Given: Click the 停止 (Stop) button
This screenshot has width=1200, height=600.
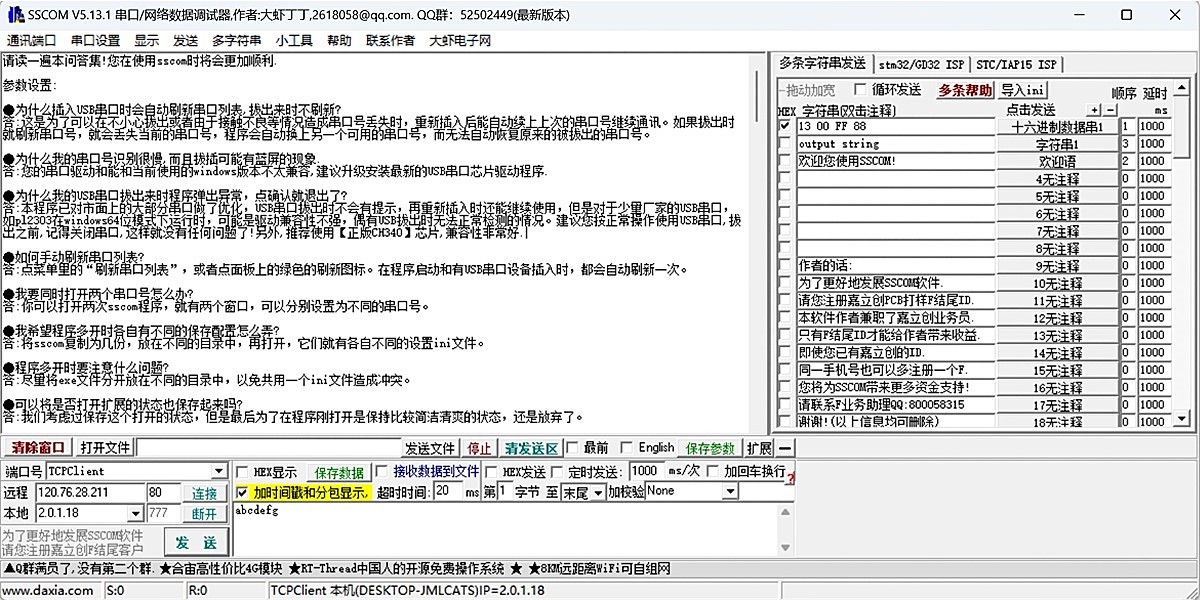Looking at the screenshot, I should (479, 447).
